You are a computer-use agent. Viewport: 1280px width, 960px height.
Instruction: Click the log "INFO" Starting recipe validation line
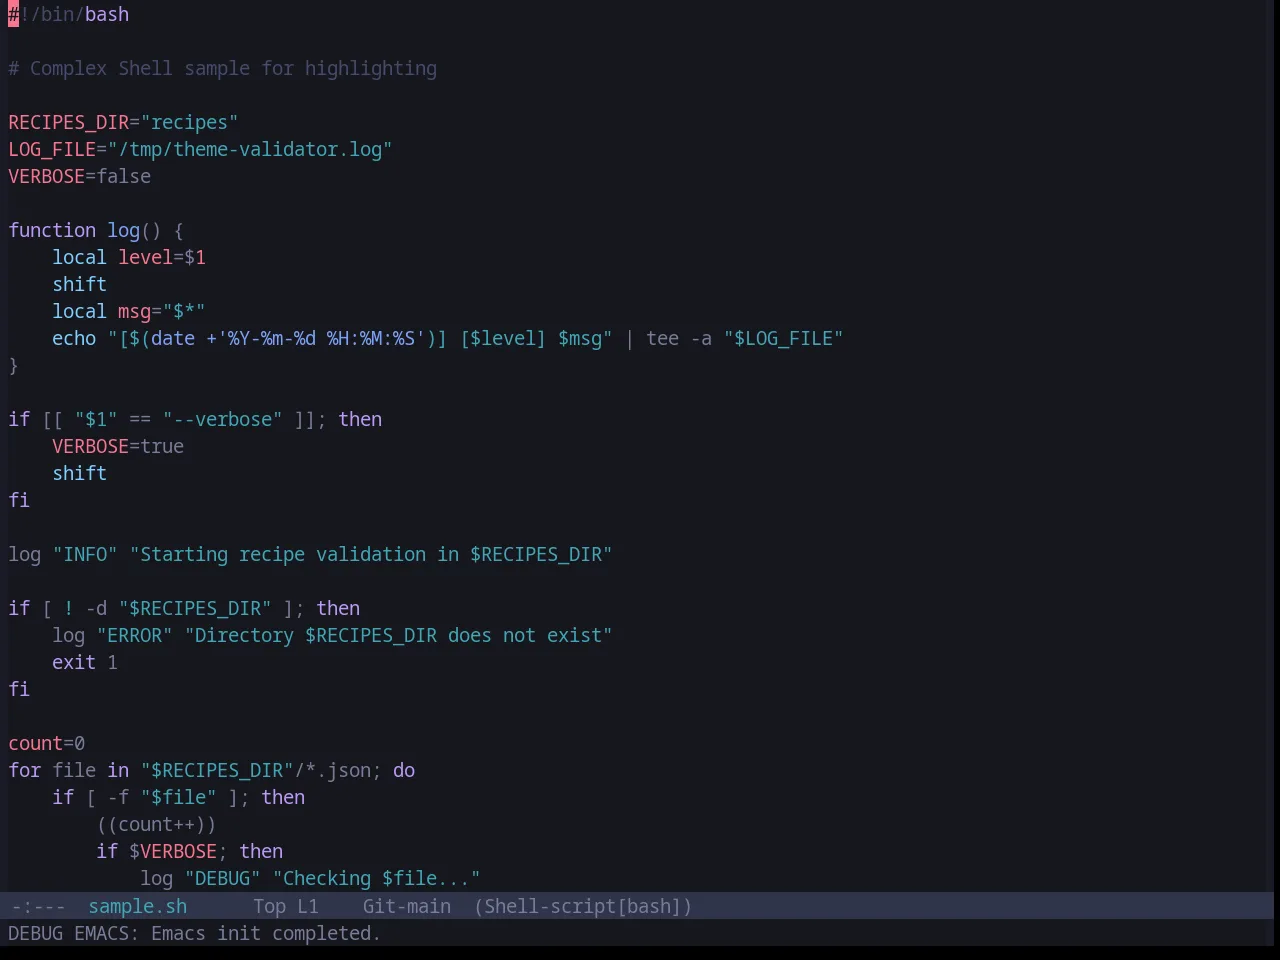310,554
